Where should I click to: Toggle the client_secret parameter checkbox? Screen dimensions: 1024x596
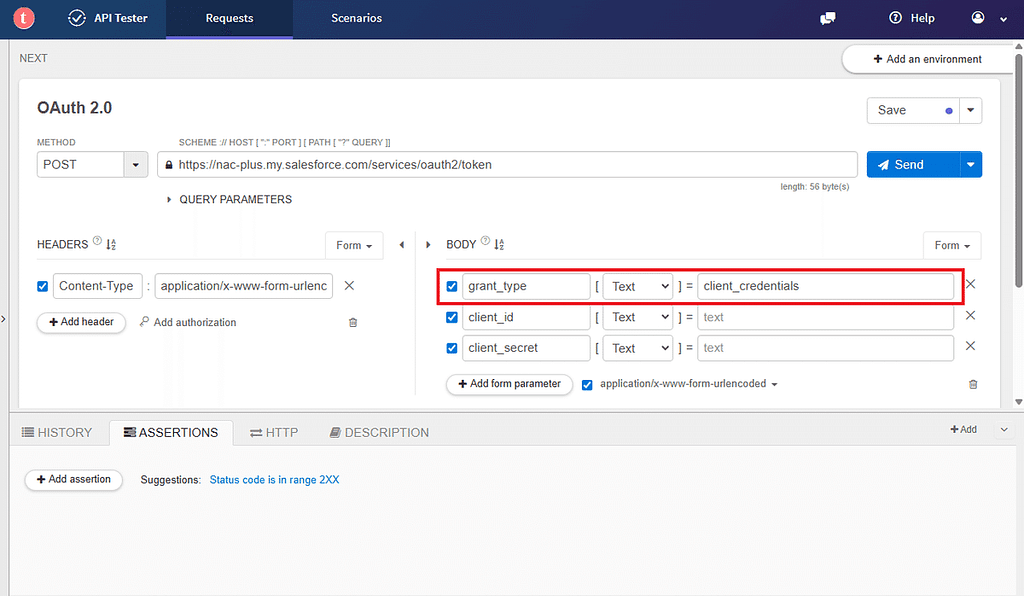tap(451, 348)
